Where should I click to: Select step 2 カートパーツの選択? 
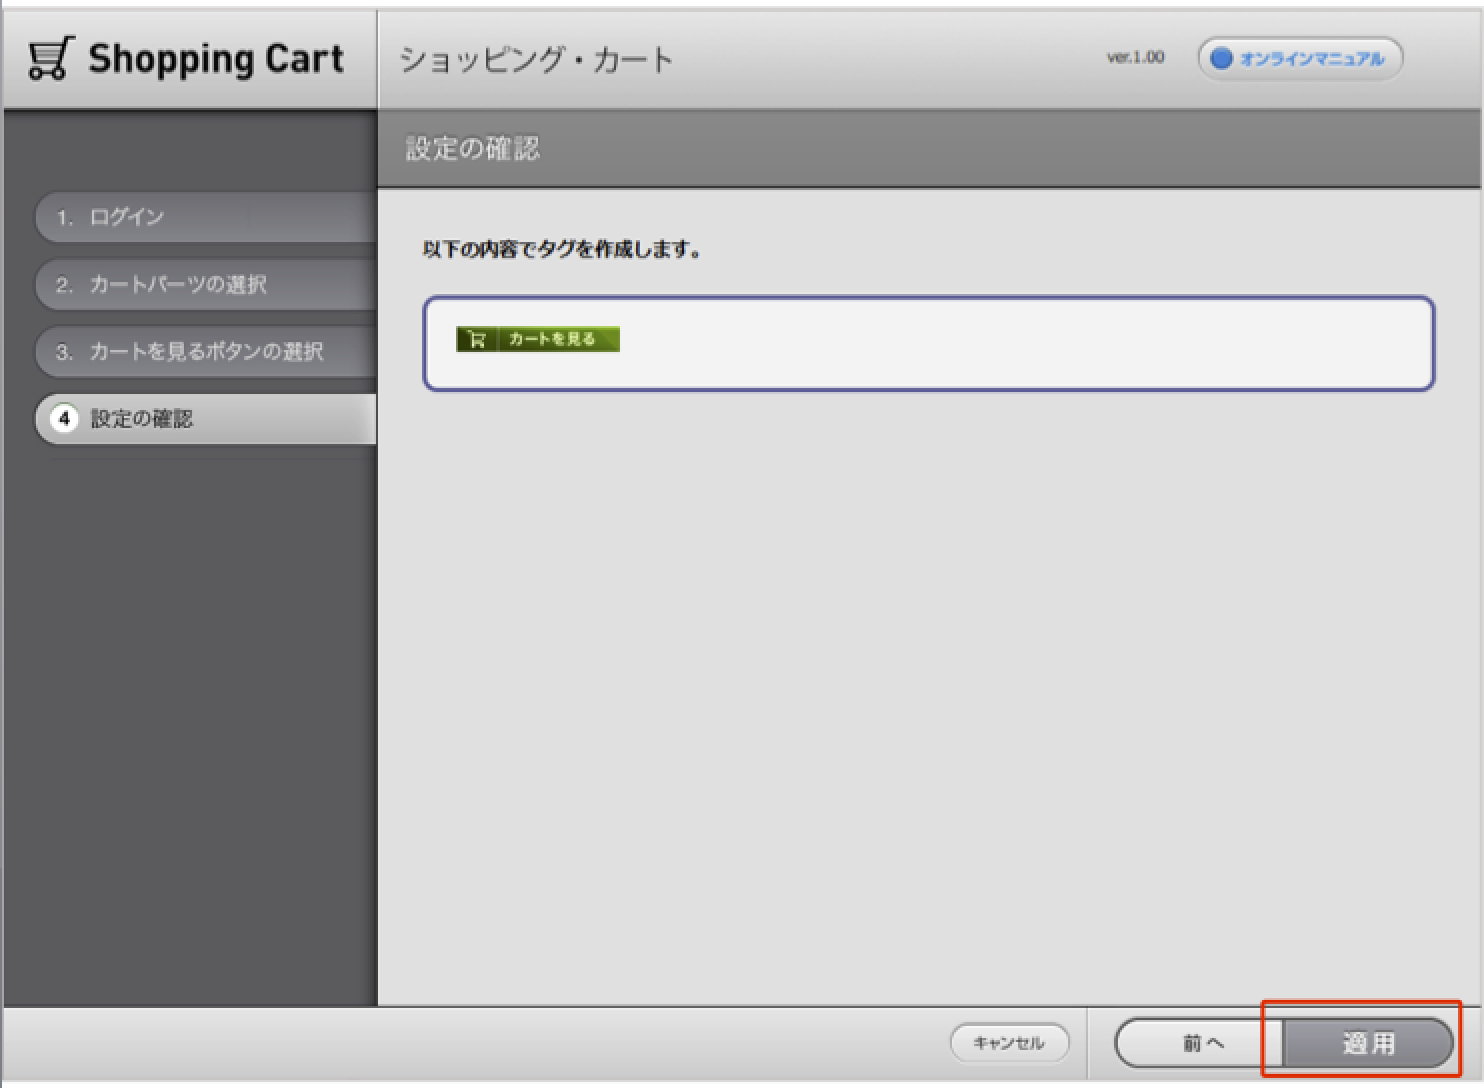tap(206, 284)
